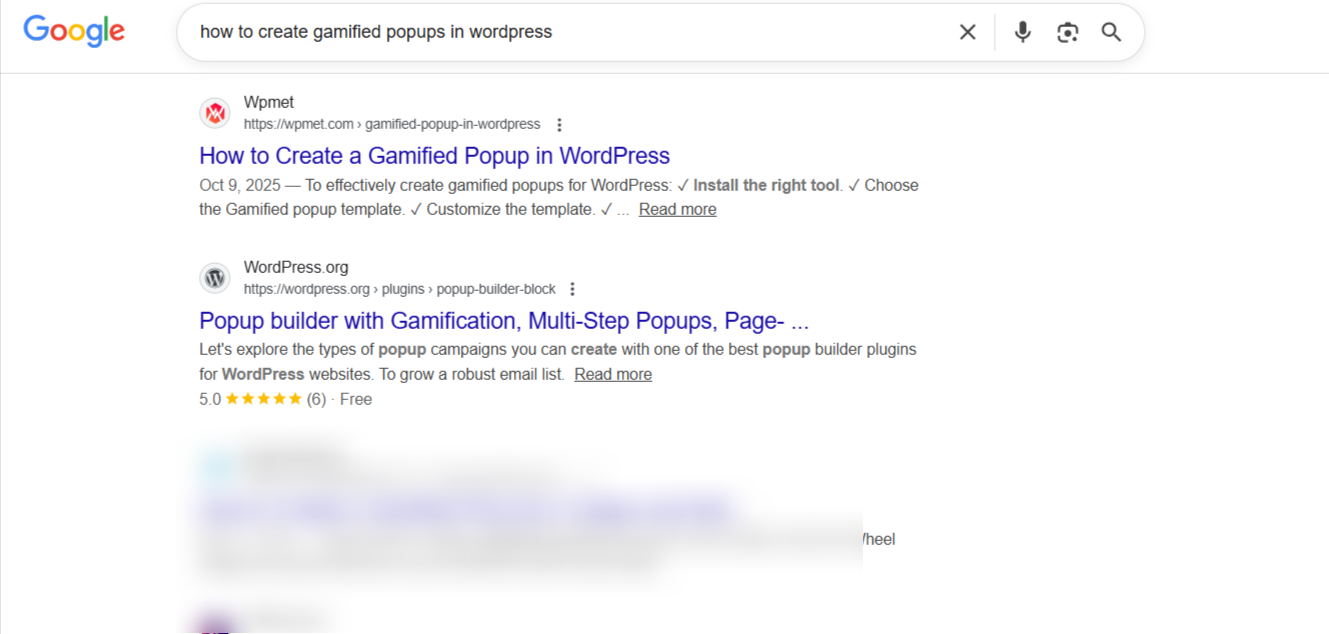The width and height of the screenshot is (1329, 634).
Task: Run the search via magnifying glass icon
Action: coord(1111,31)
